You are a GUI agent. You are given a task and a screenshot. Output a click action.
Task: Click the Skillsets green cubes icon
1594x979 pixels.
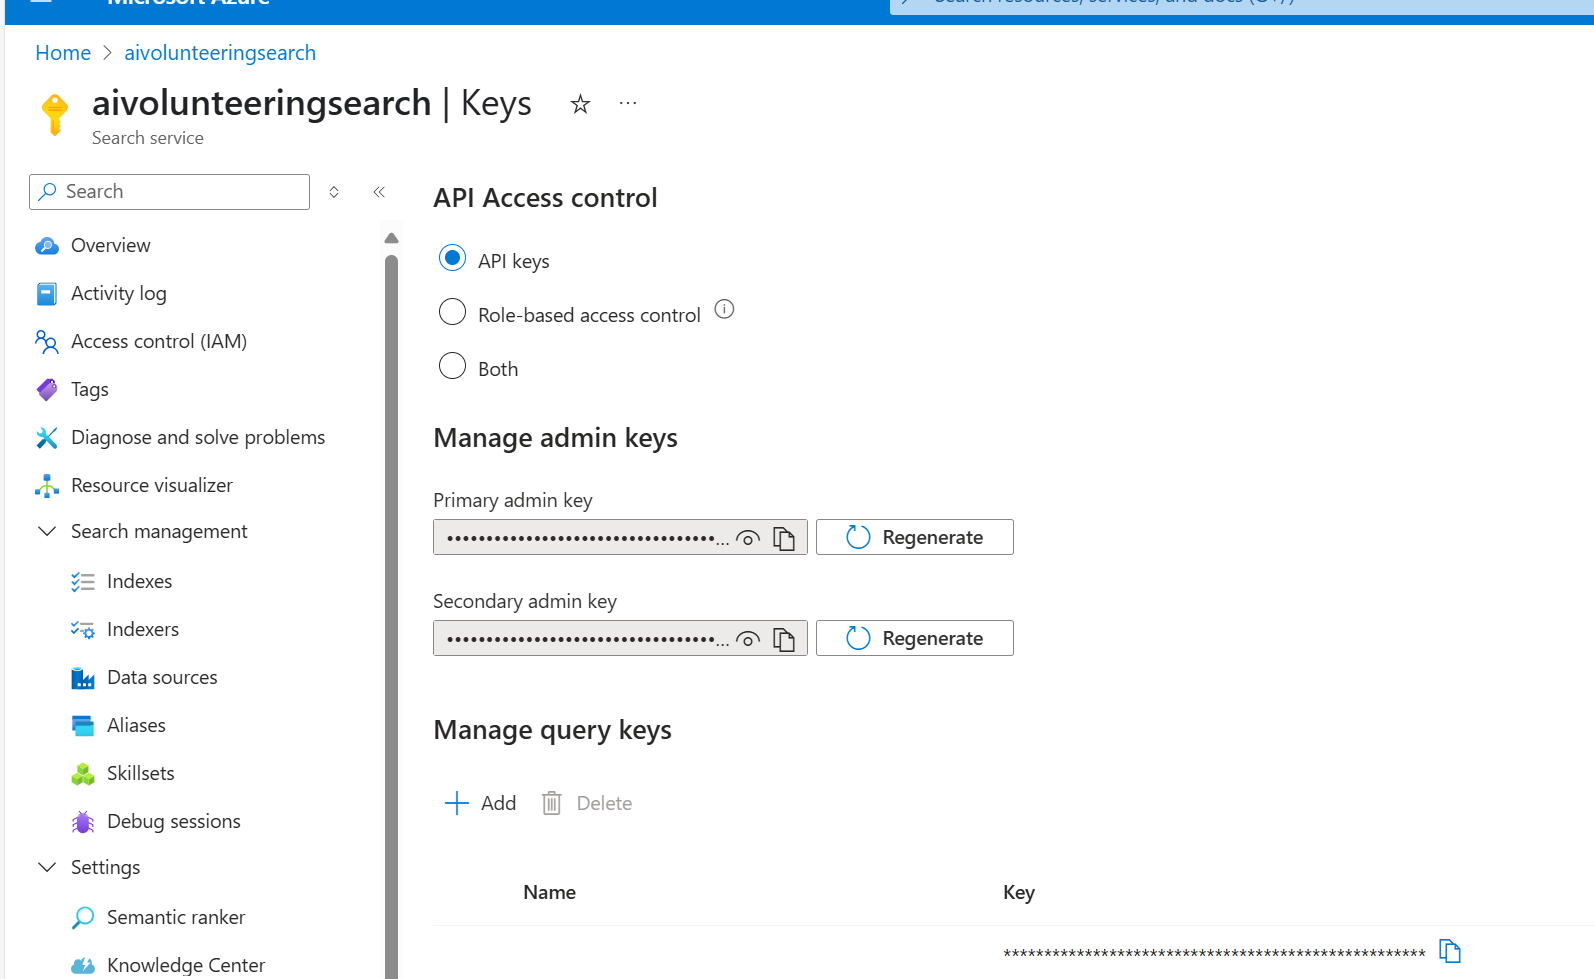pos(83,774)
